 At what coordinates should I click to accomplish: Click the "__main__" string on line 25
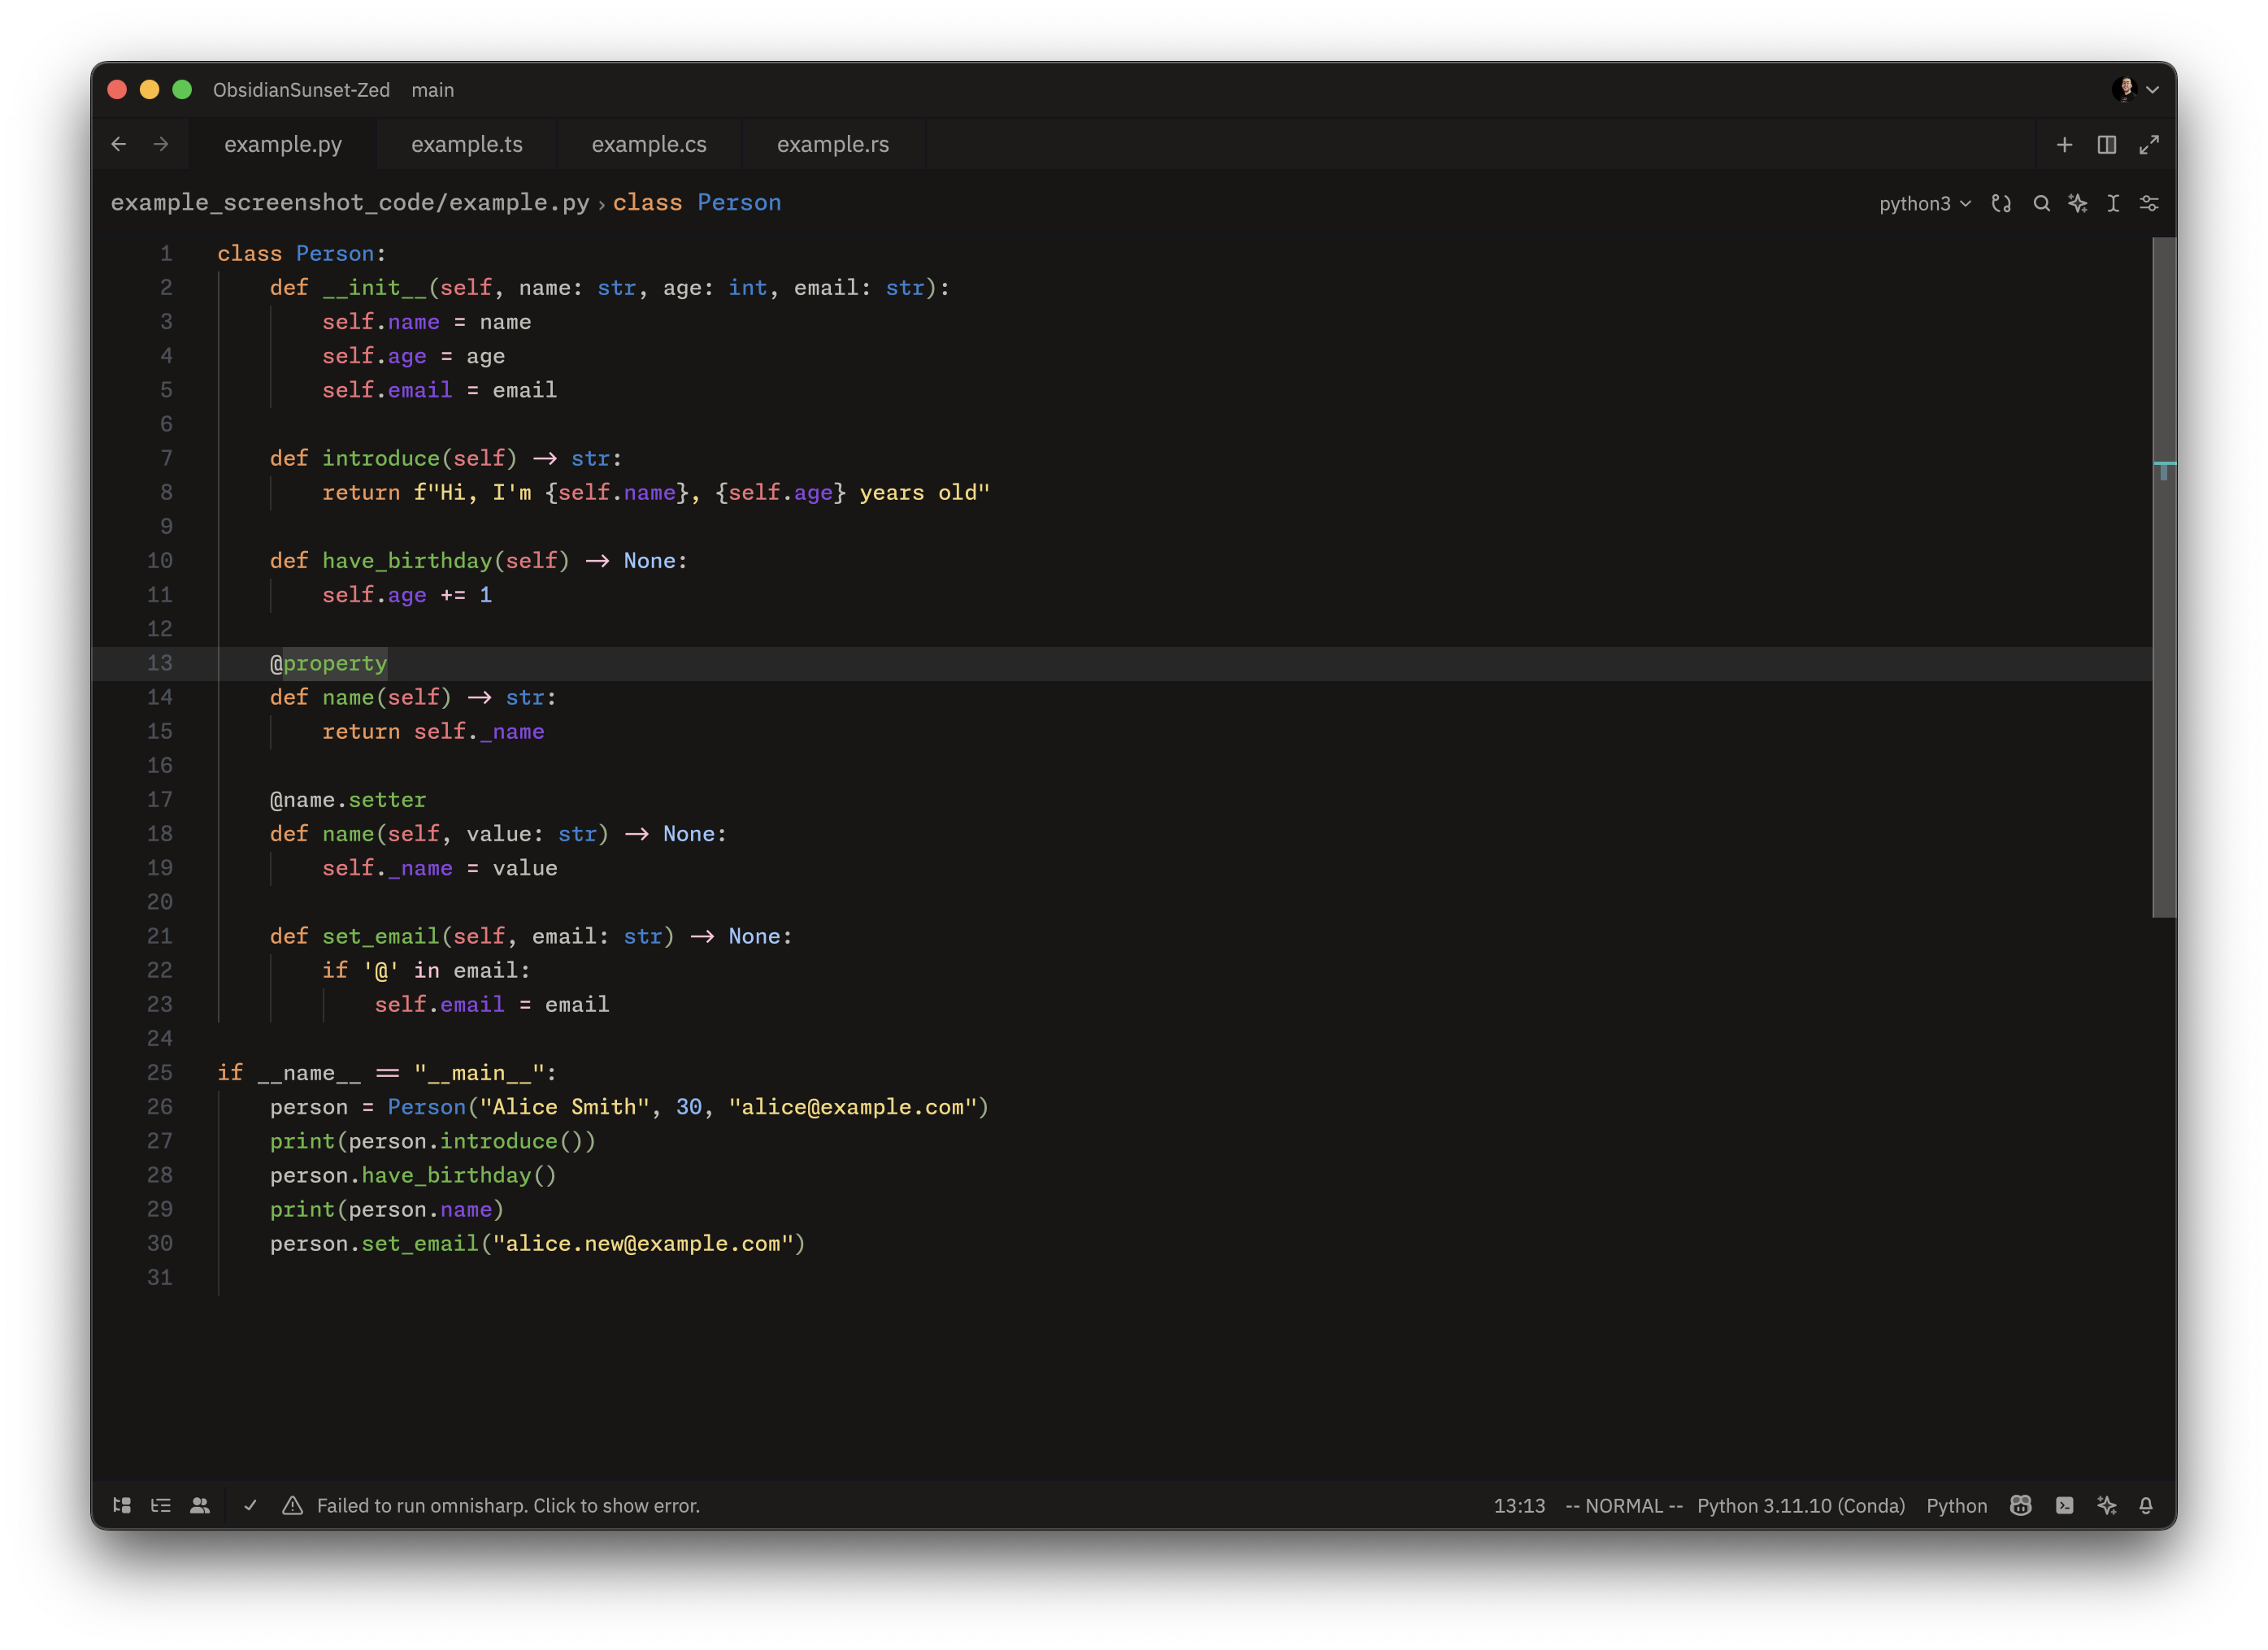point(479,1072)
